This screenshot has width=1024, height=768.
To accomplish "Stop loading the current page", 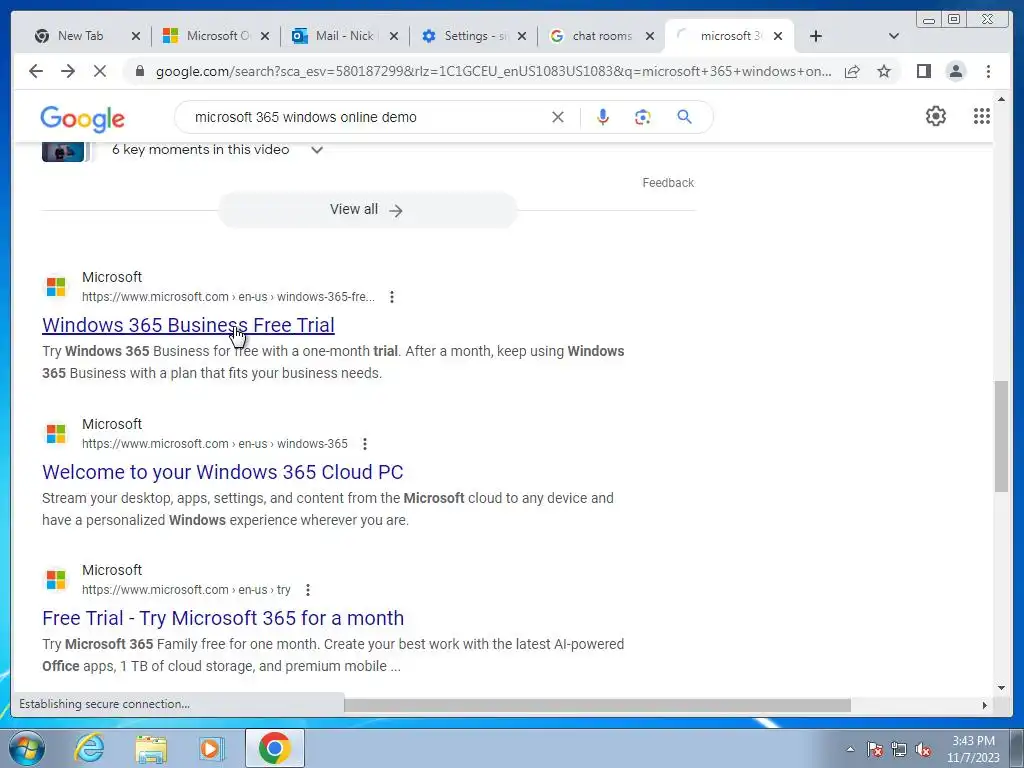I will [x=99, y=71].
